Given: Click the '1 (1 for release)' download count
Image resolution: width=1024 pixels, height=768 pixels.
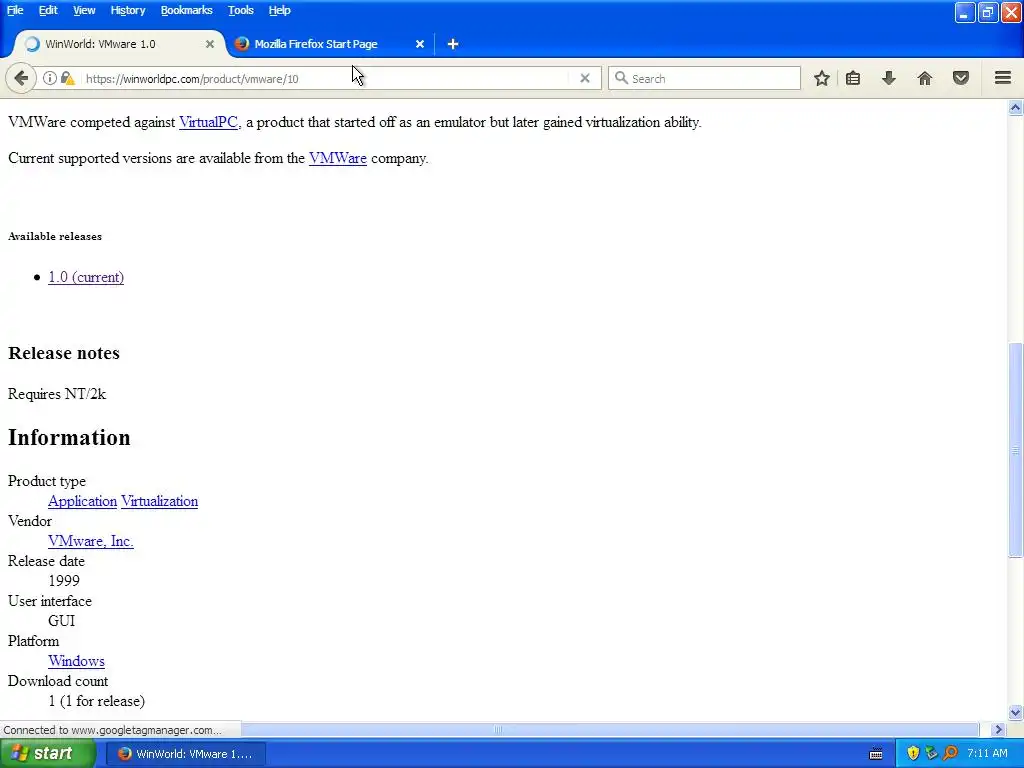Looking at the screenshot, I should 97,701.
